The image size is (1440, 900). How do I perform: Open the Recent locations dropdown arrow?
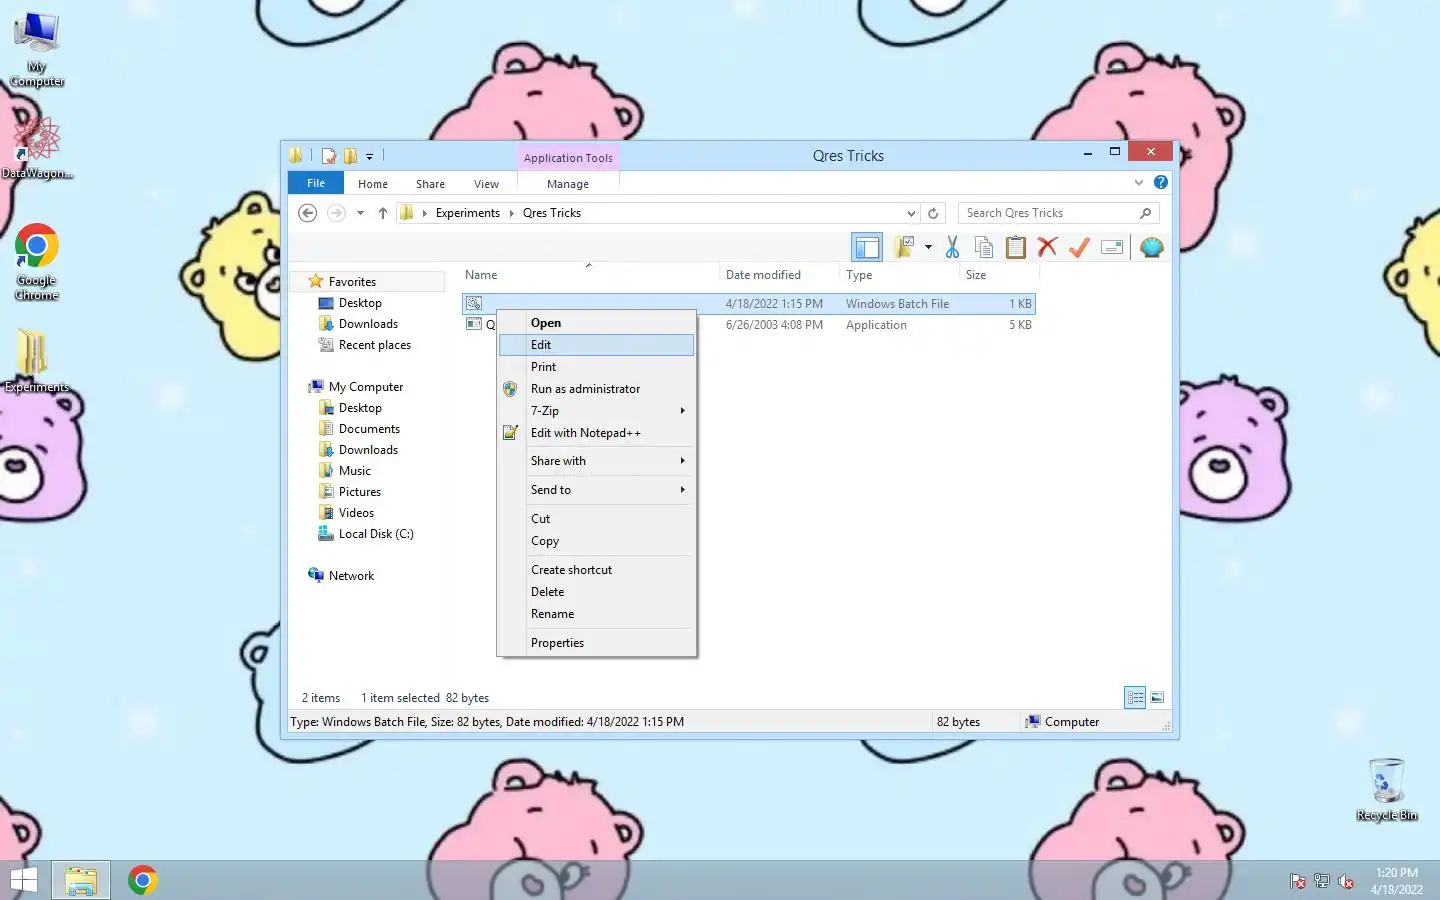360,213
